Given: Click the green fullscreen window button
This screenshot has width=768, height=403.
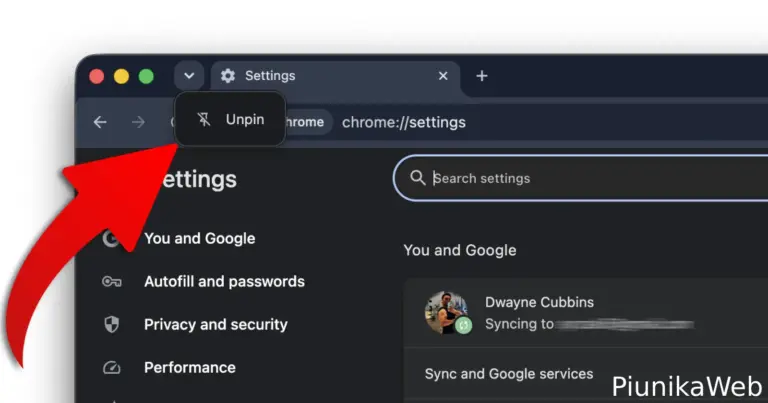Looking at the screenshot, I should coord(146,76).
